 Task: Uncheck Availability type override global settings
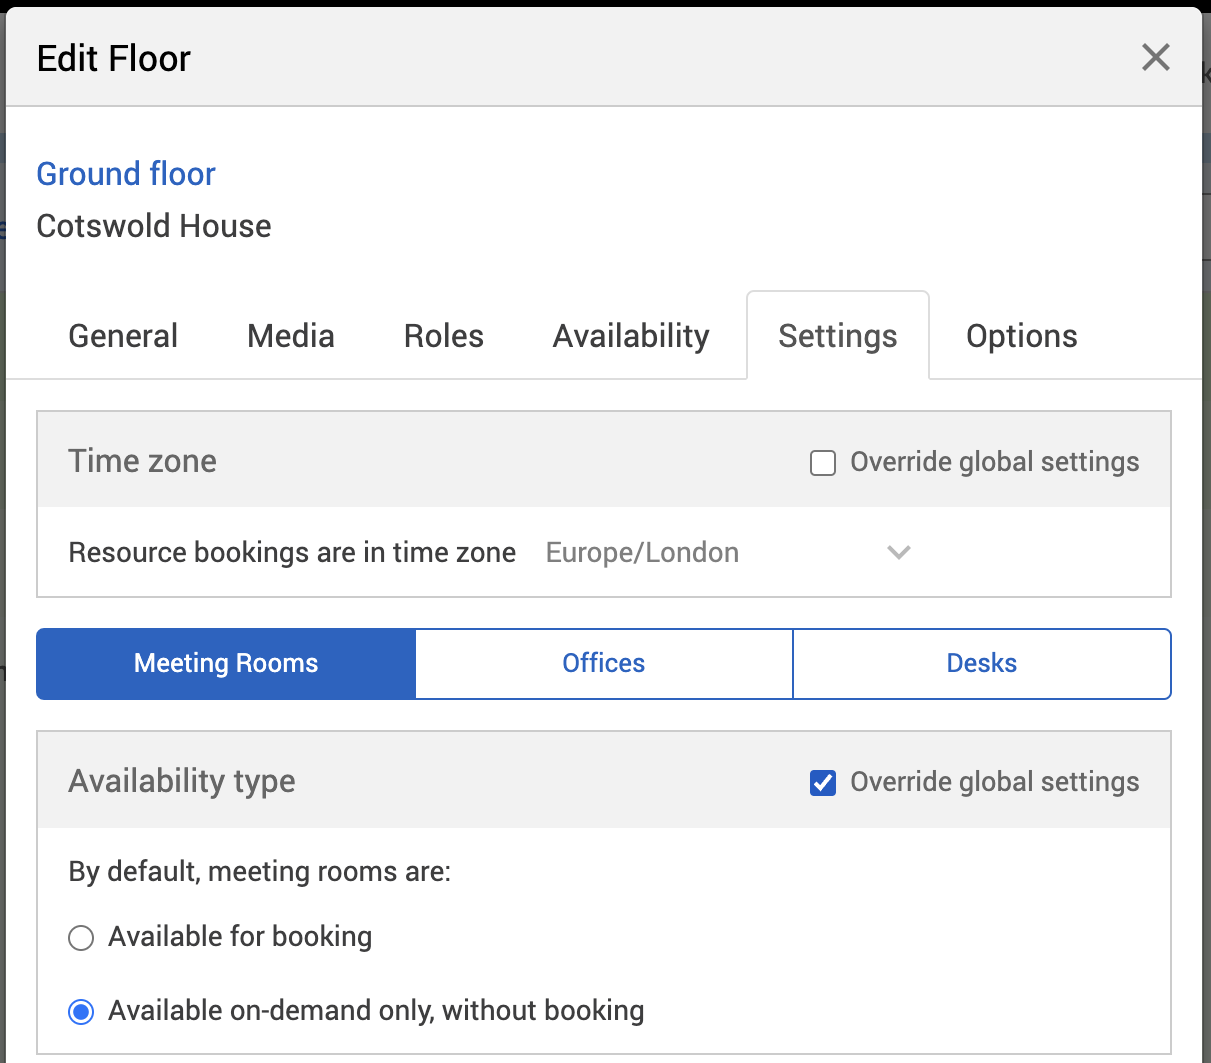click(x=823, y=783)
